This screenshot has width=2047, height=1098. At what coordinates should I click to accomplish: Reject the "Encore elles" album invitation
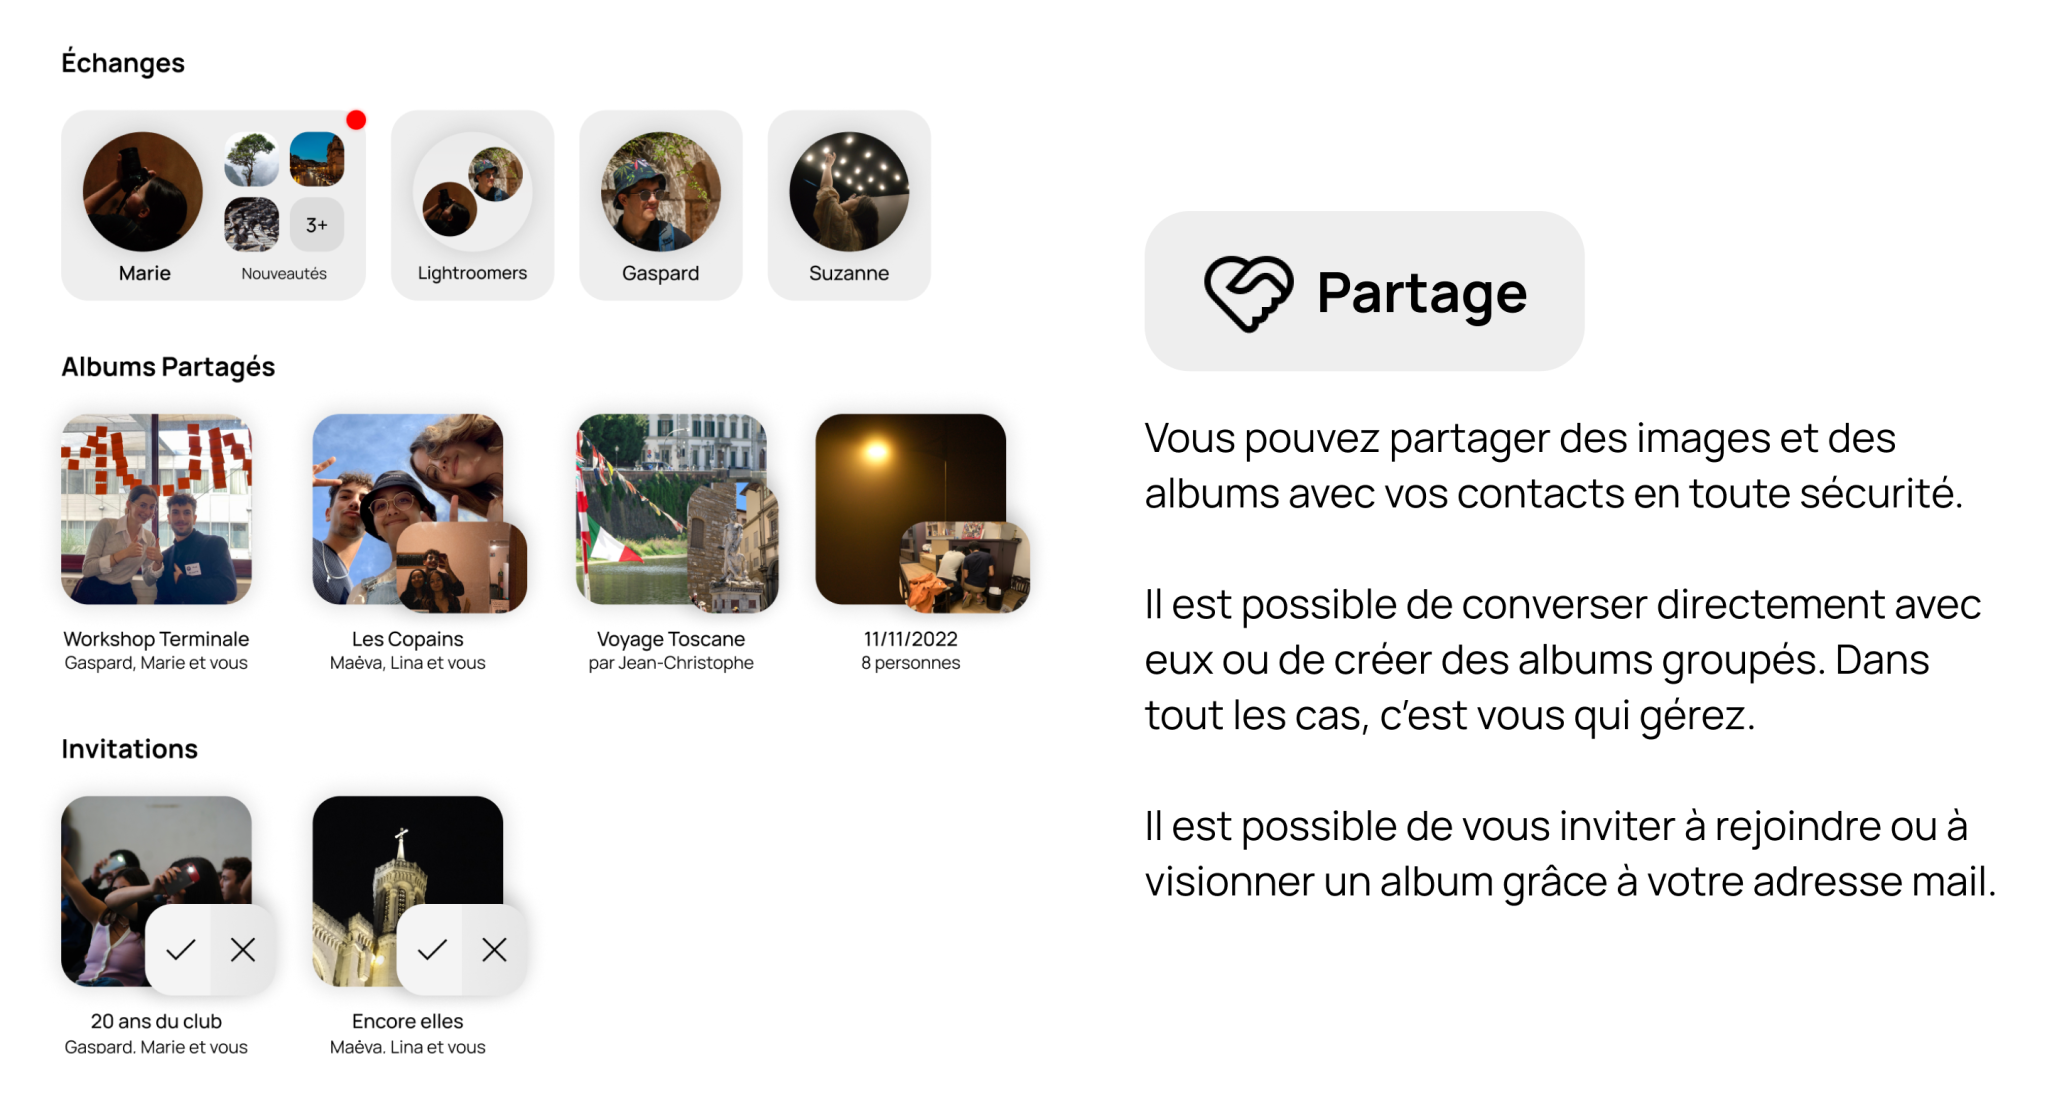tap(495, 949)
